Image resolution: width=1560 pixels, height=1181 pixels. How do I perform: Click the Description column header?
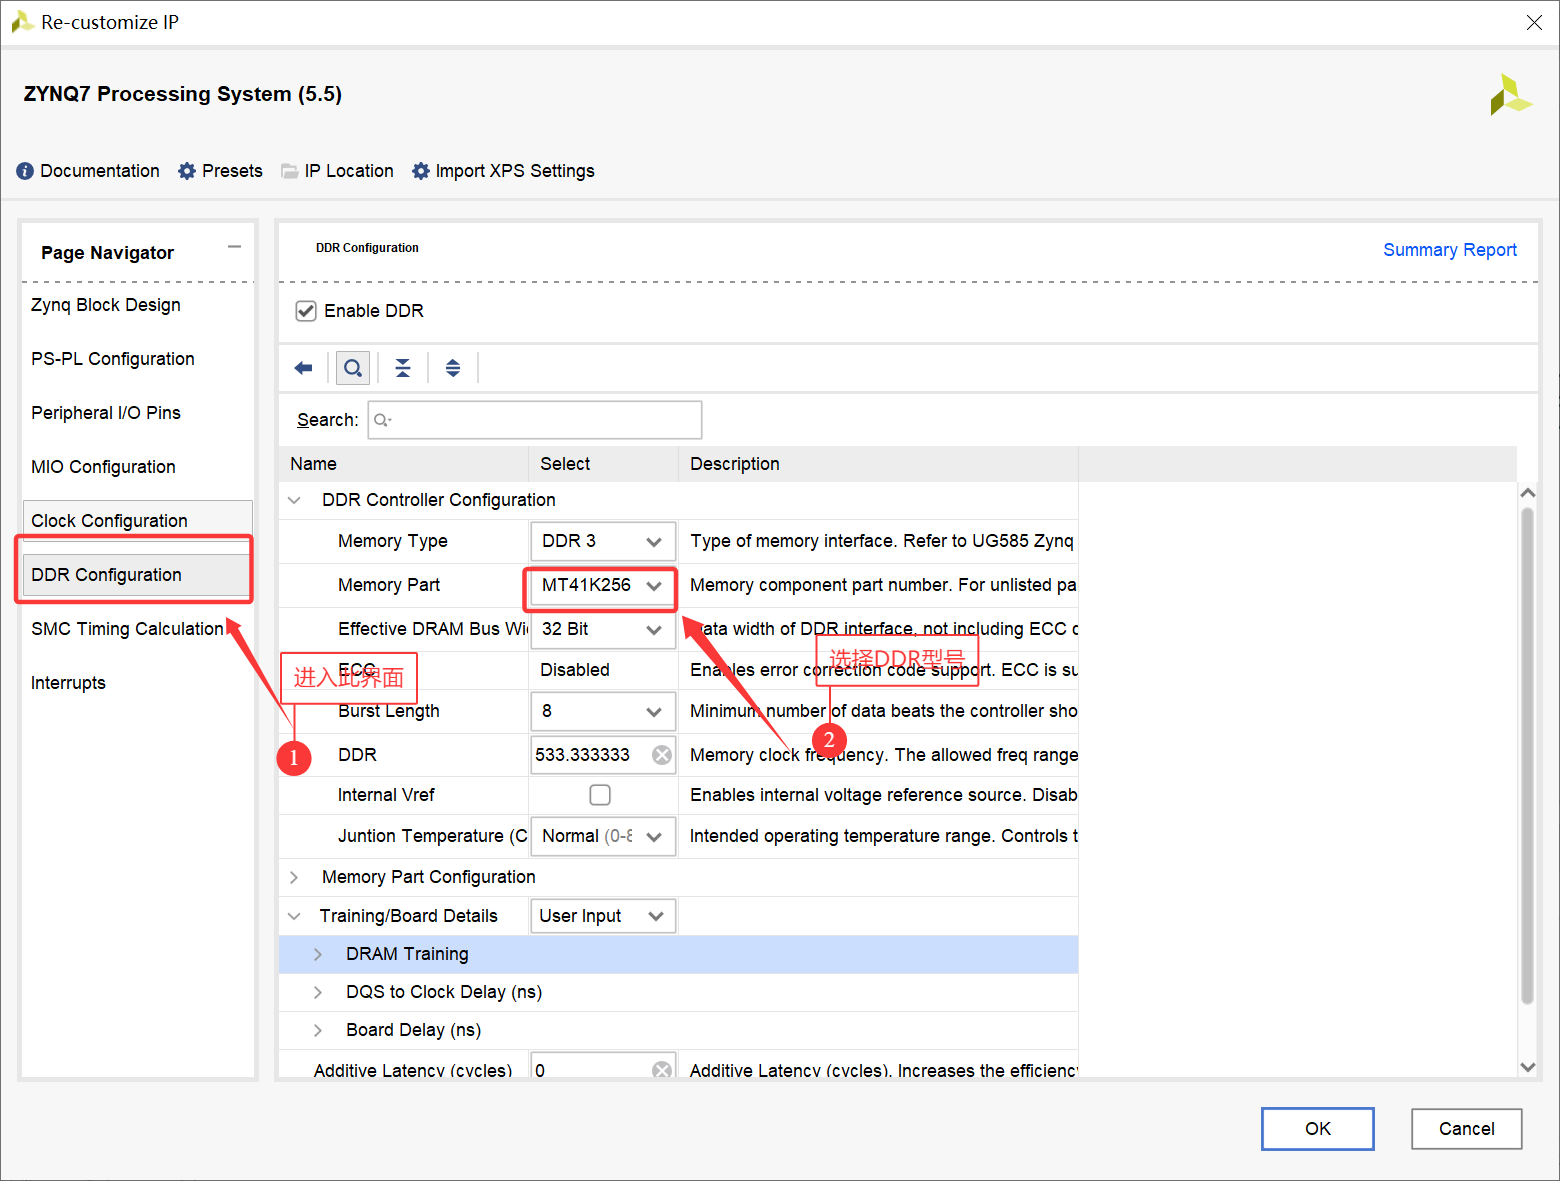pyautogui.click(x=878, y=464)
